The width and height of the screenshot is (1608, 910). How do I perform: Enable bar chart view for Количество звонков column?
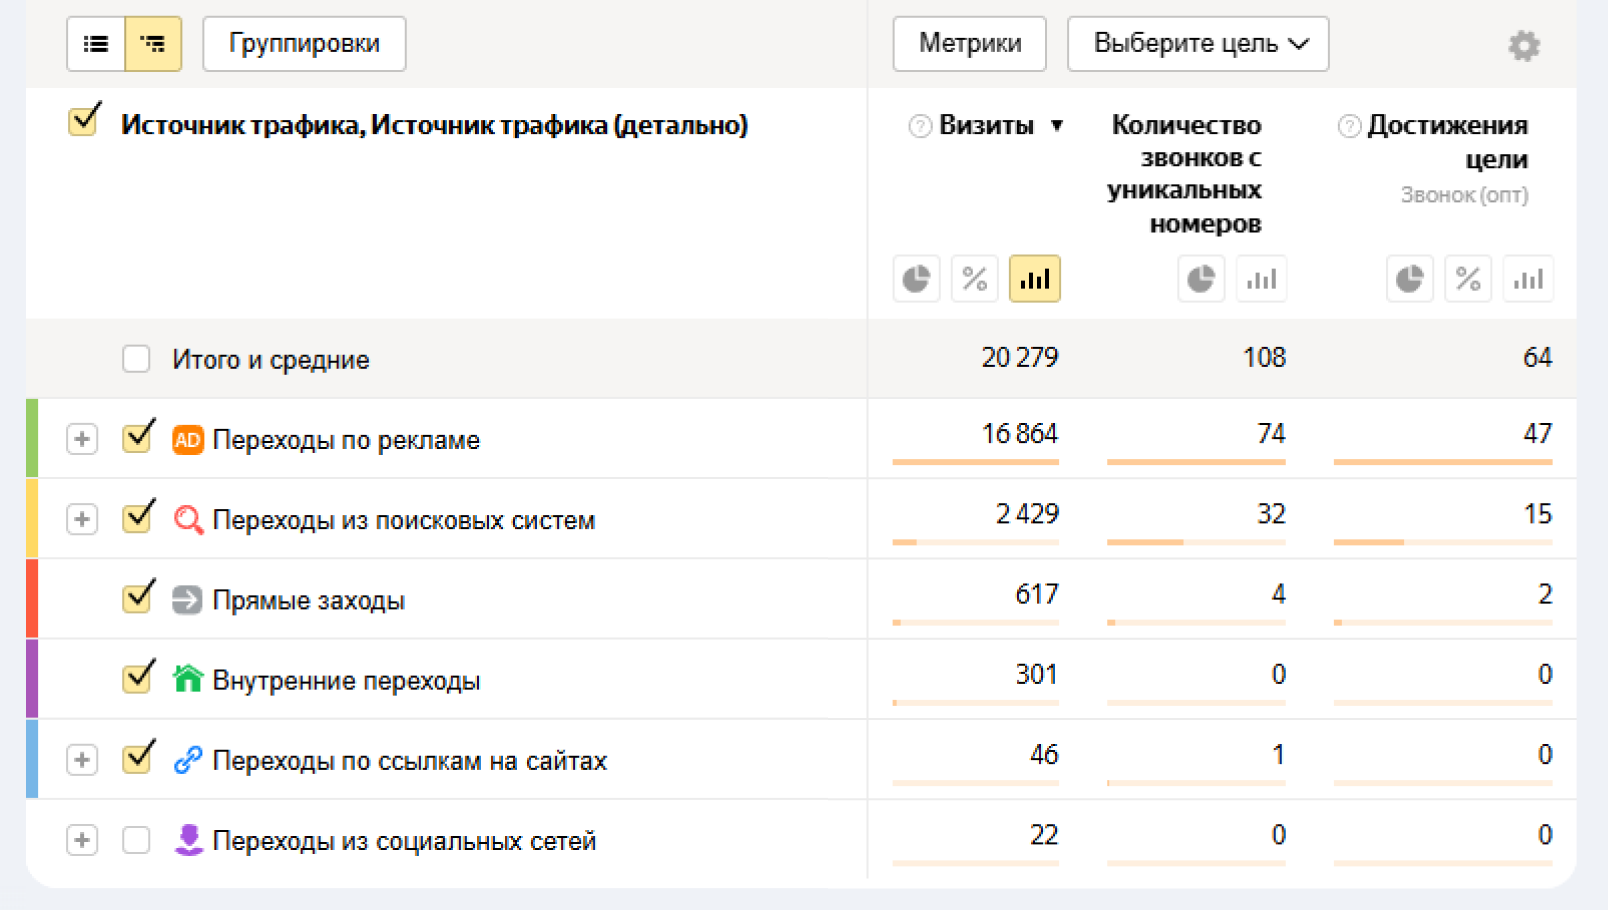[x=1261, y=279]
